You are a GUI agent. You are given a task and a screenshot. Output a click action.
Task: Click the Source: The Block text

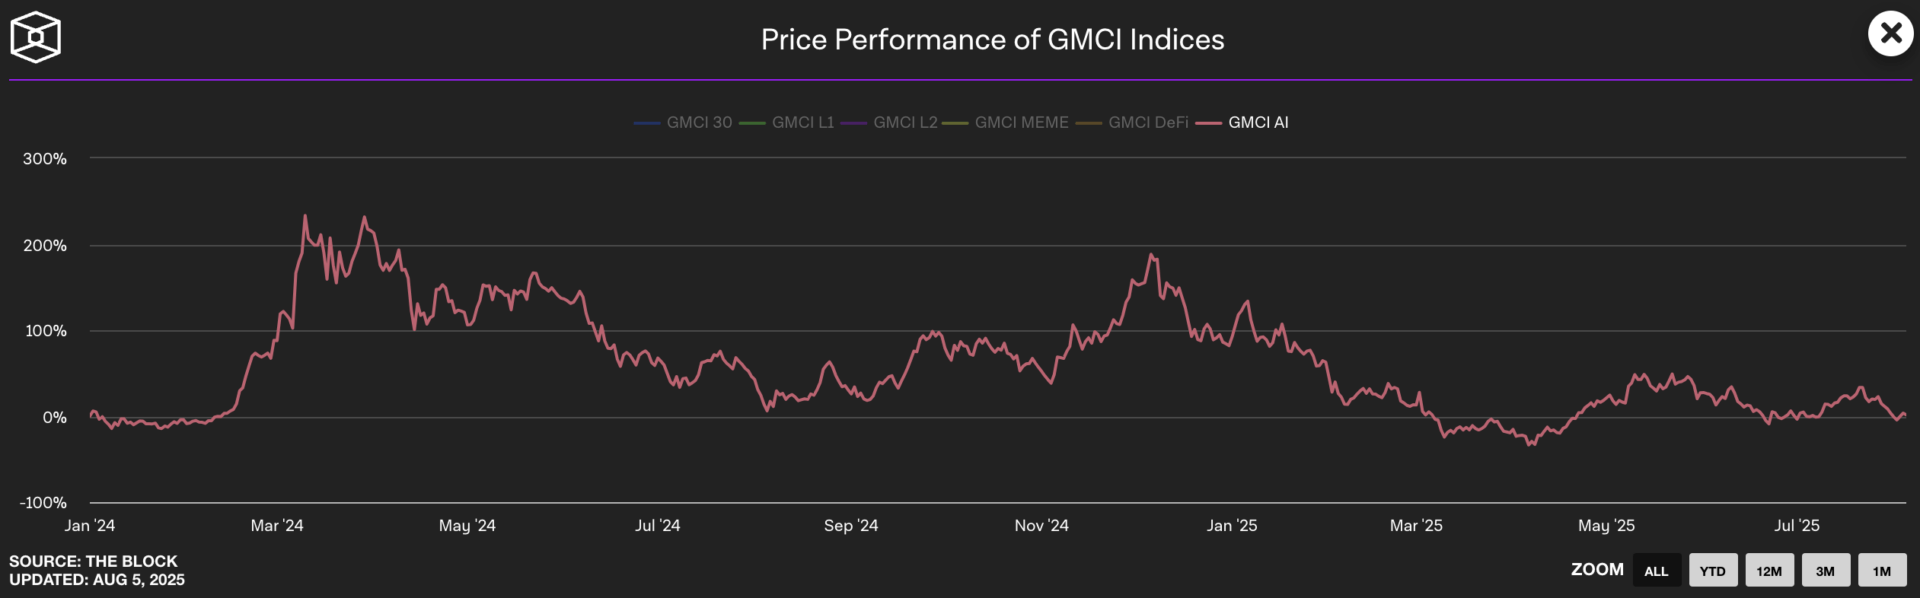(x=93, y=561)
